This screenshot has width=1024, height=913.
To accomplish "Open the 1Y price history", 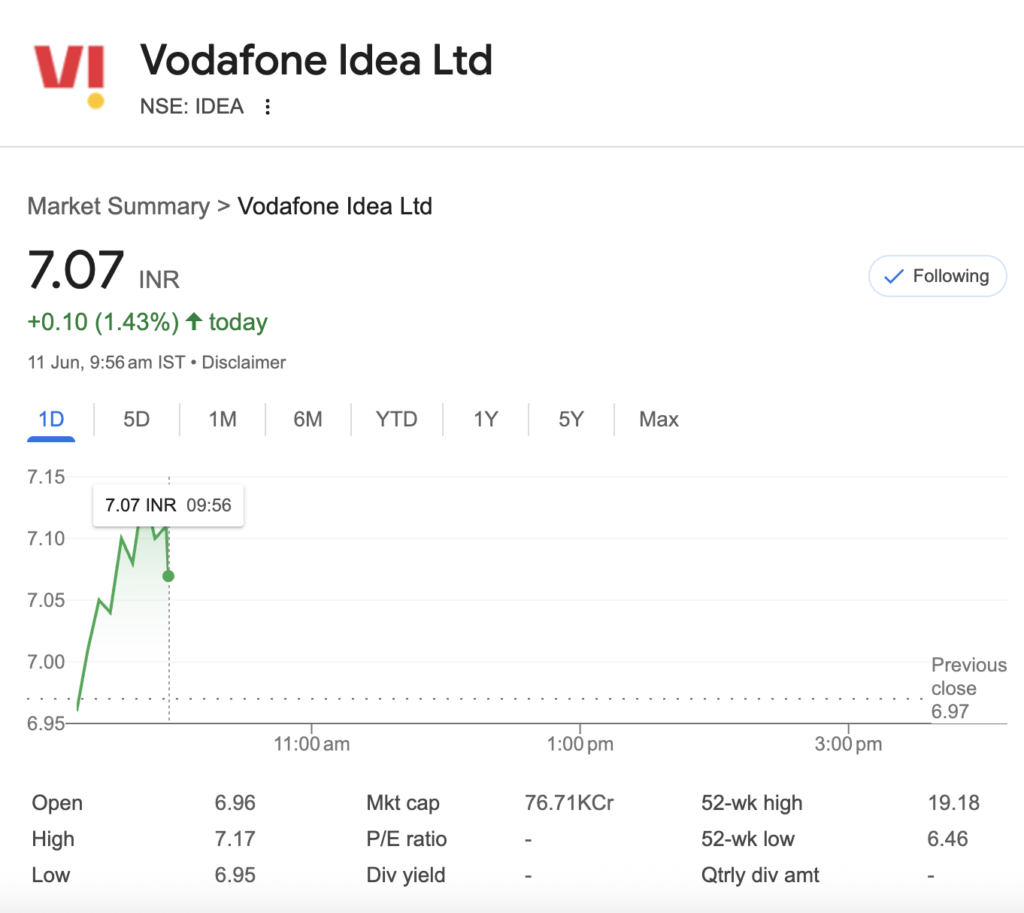I will 485,419.
